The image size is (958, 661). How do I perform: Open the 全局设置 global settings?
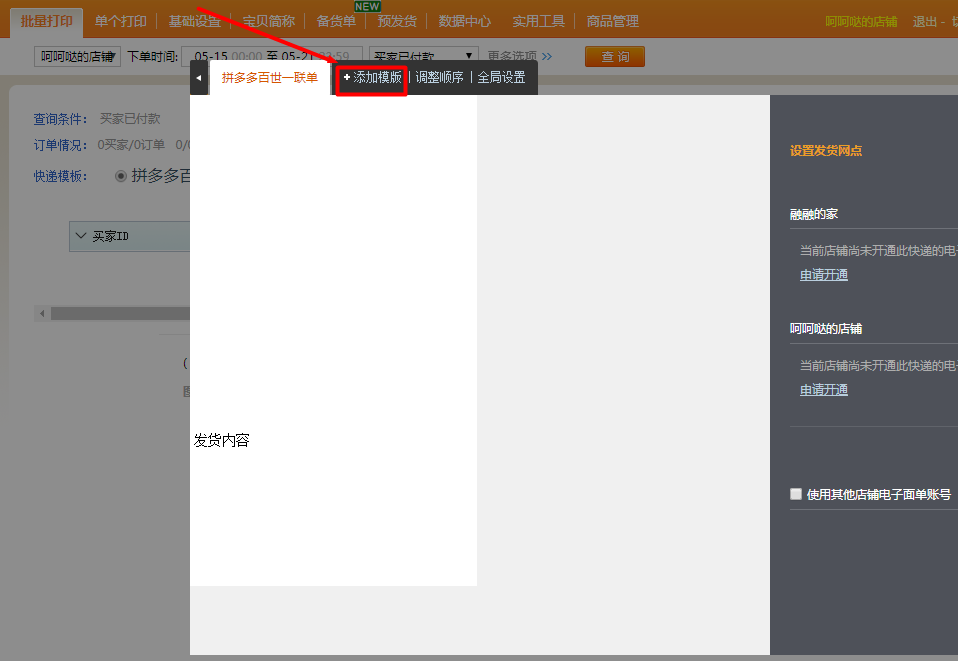pyautogui.click(x=501, y=78)
